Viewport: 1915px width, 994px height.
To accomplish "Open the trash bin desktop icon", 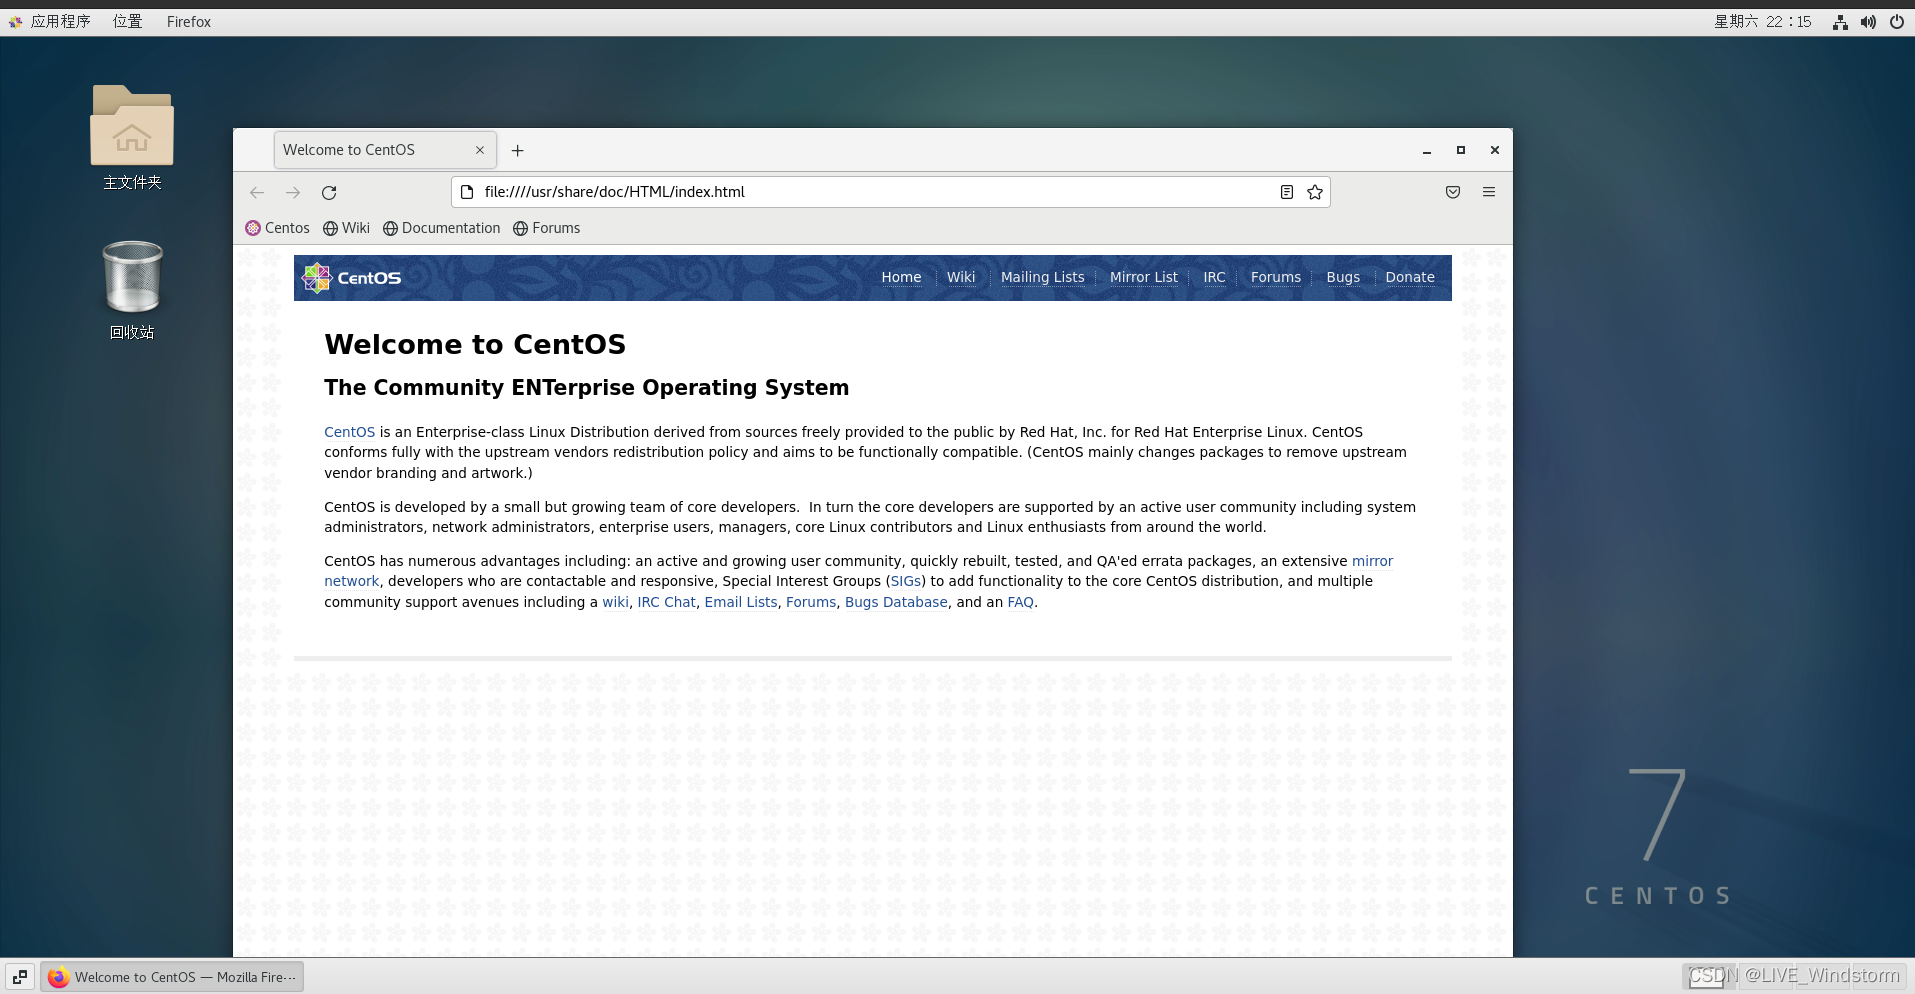I will tap(132, 290).
